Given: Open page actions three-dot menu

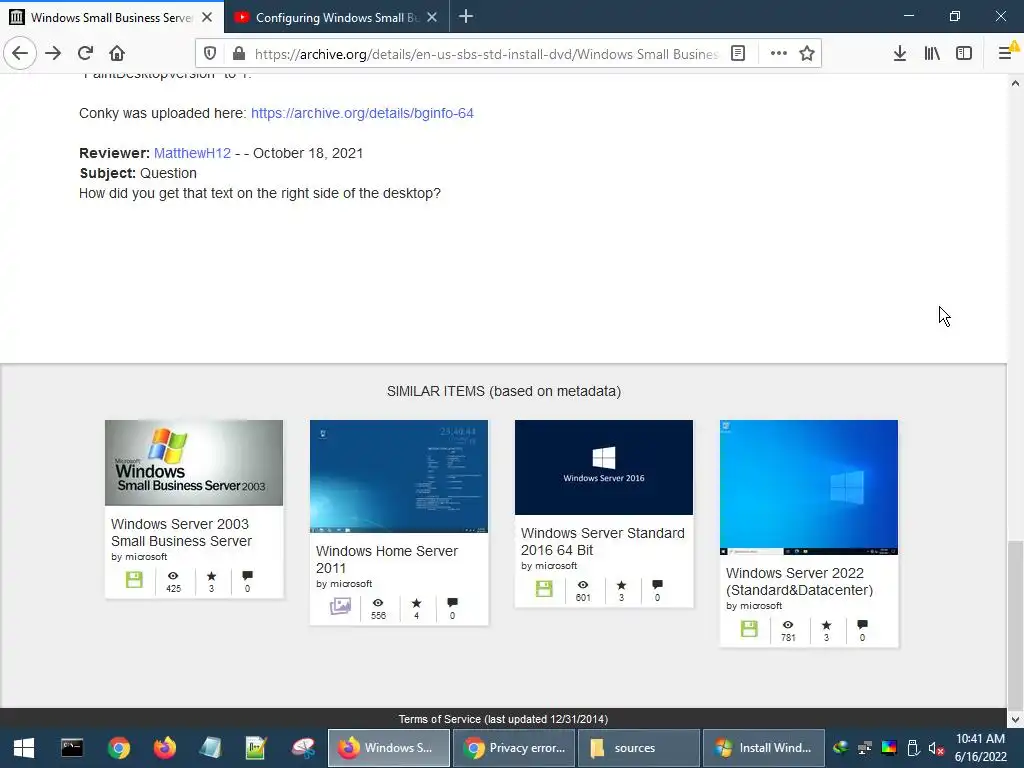Looking at the screenshot, I should coord(778,54).
